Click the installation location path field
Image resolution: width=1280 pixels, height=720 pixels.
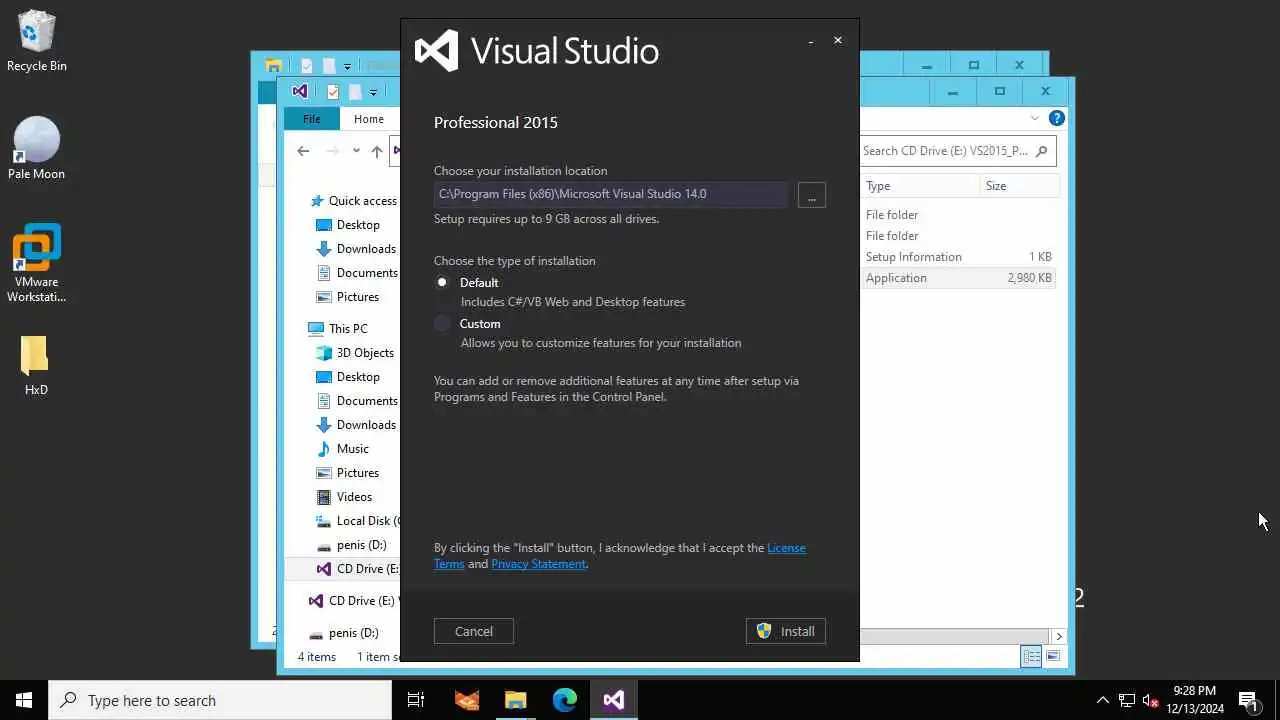click(x=611, y=194)
